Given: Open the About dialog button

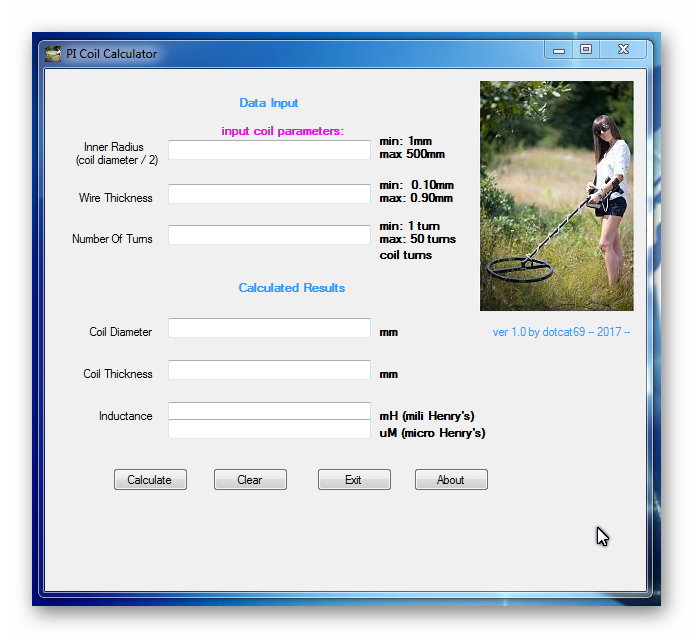Looking at the screenshot, I should point(451,480).
